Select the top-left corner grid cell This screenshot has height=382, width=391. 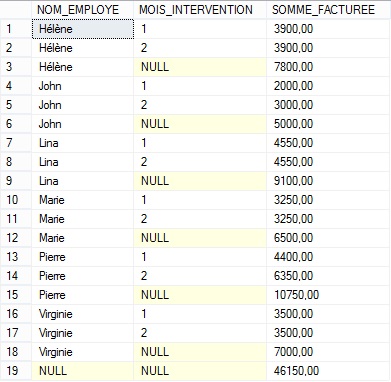(x=16, y=9)
